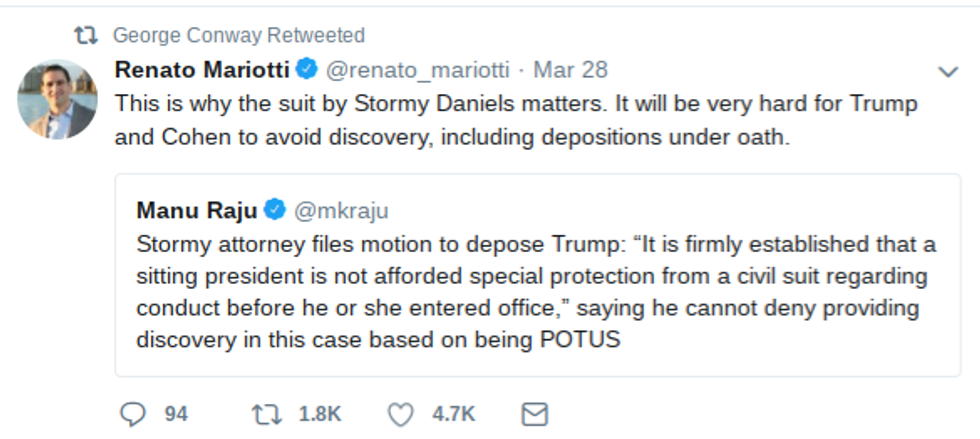Click Renato Mariotti's profile avatar photo
The height and width of the screenshot is (439, 980).
click(57, 100)
